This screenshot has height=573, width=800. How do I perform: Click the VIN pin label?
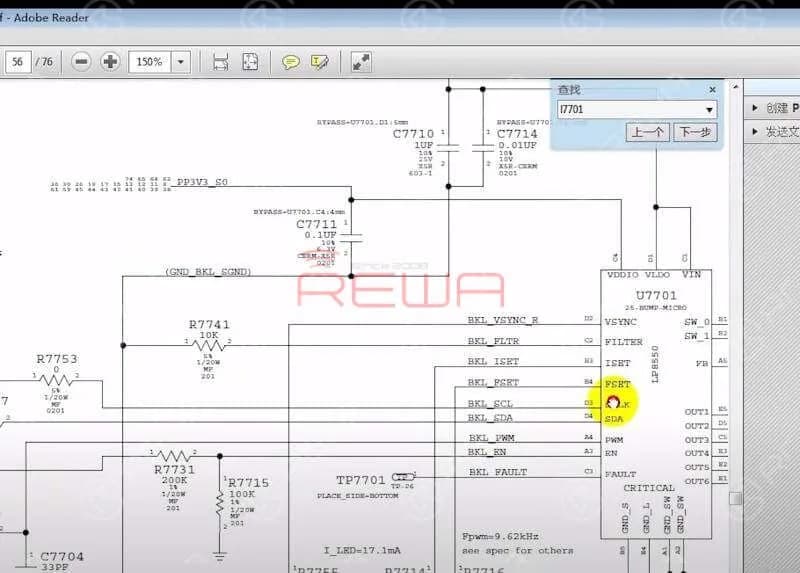[x=691, y=275]
